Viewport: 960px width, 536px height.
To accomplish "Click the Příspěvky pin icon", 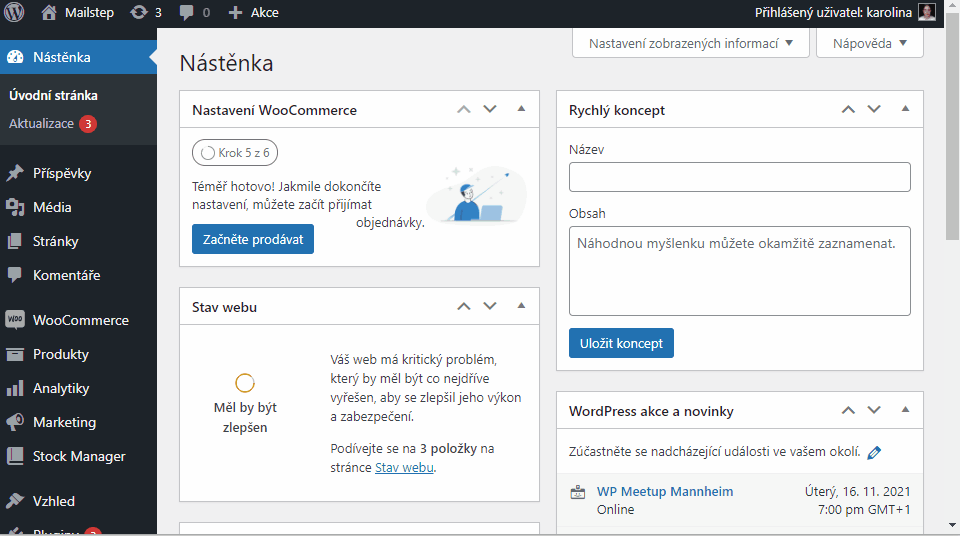I will pos(15,173).
